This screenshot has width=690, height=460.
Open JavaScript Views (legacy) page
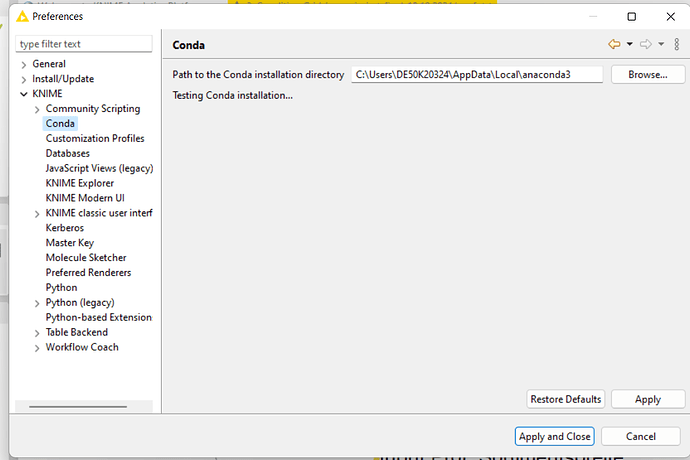tap(99, 168)
